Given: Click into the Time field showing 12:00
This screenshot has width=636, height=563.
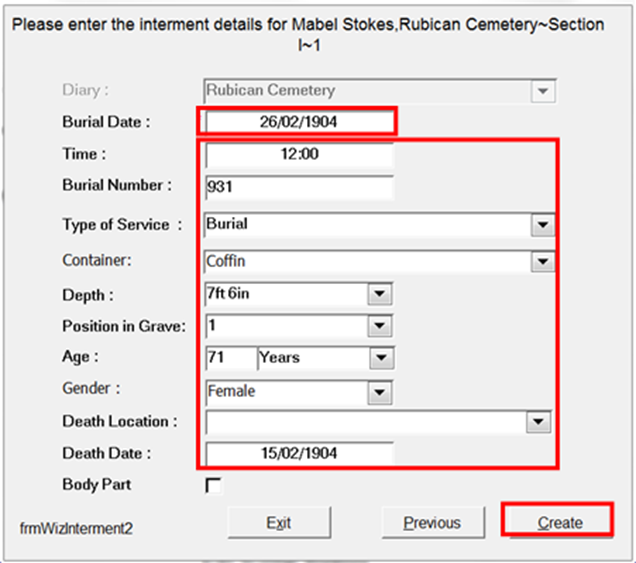Looking at the screenshot, I should (299, 154).
